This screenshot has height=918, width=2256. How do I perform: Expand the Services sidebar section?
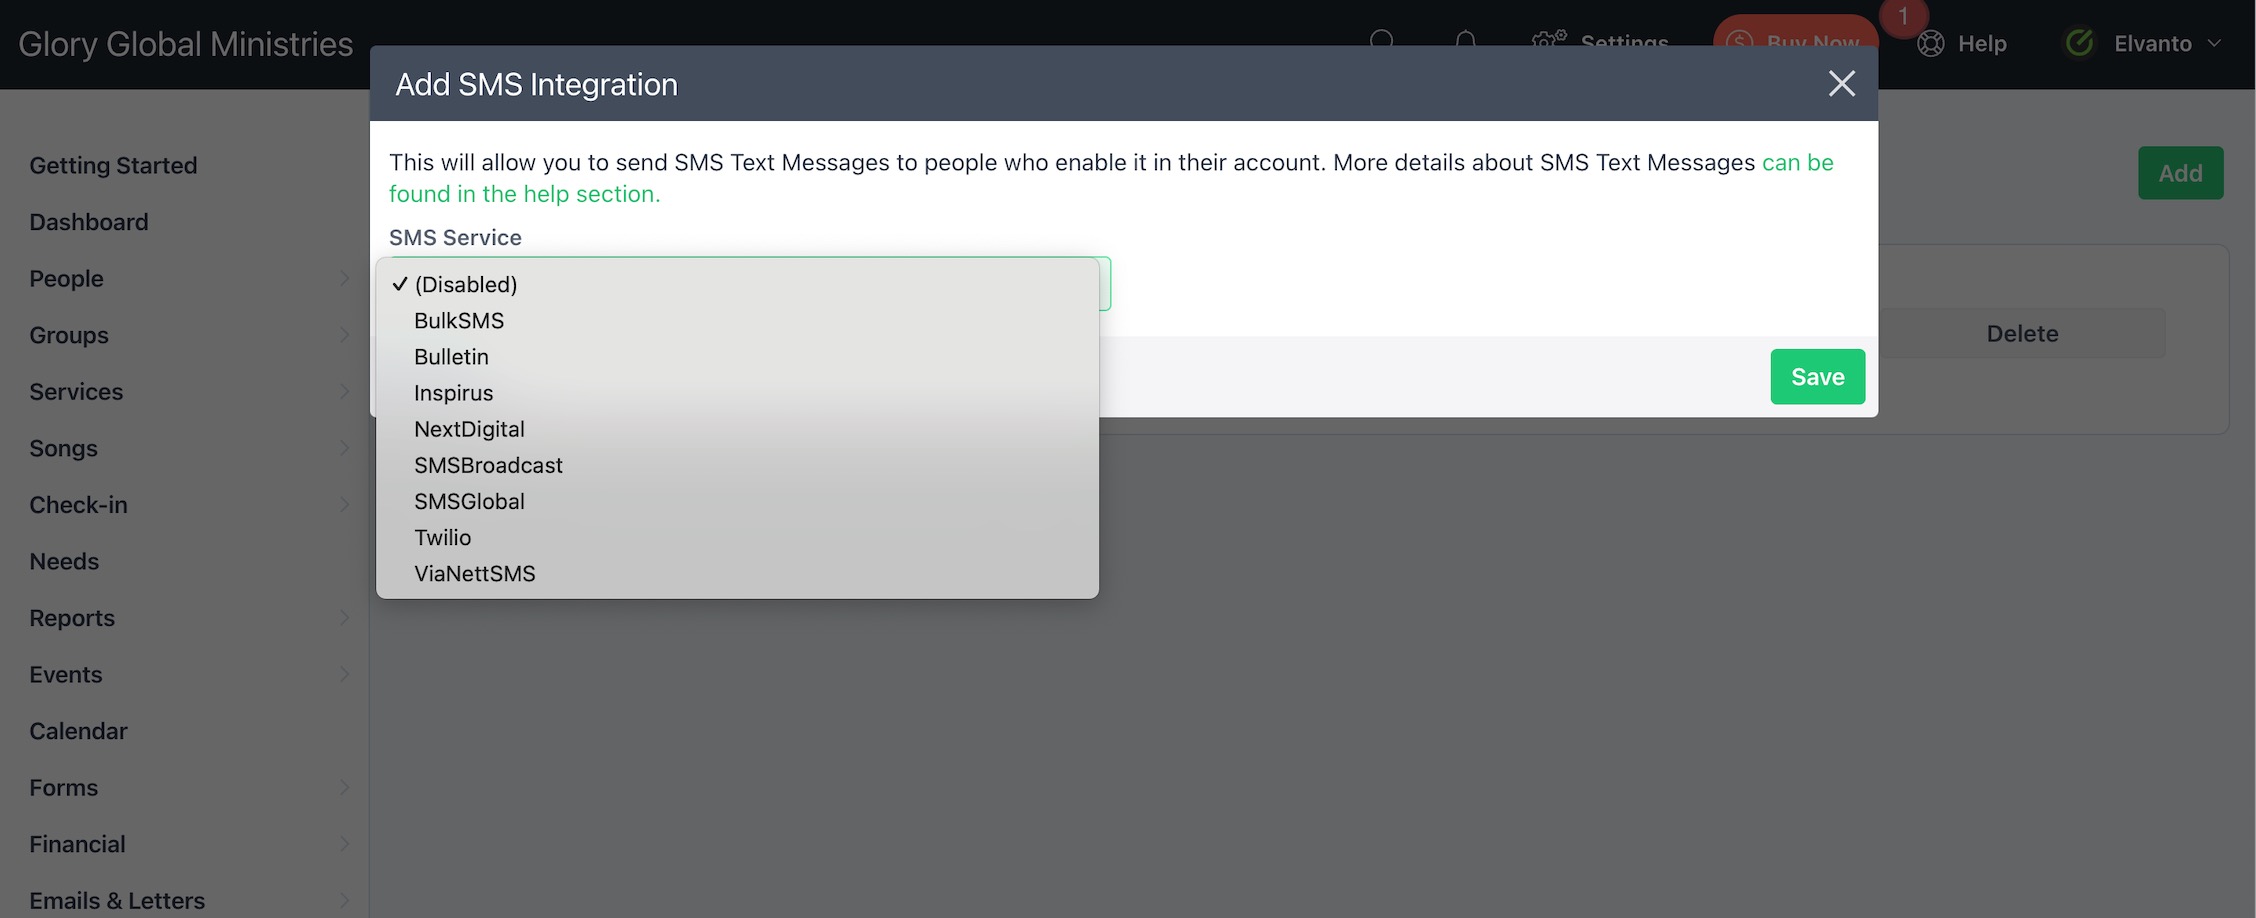coord(188,392)
